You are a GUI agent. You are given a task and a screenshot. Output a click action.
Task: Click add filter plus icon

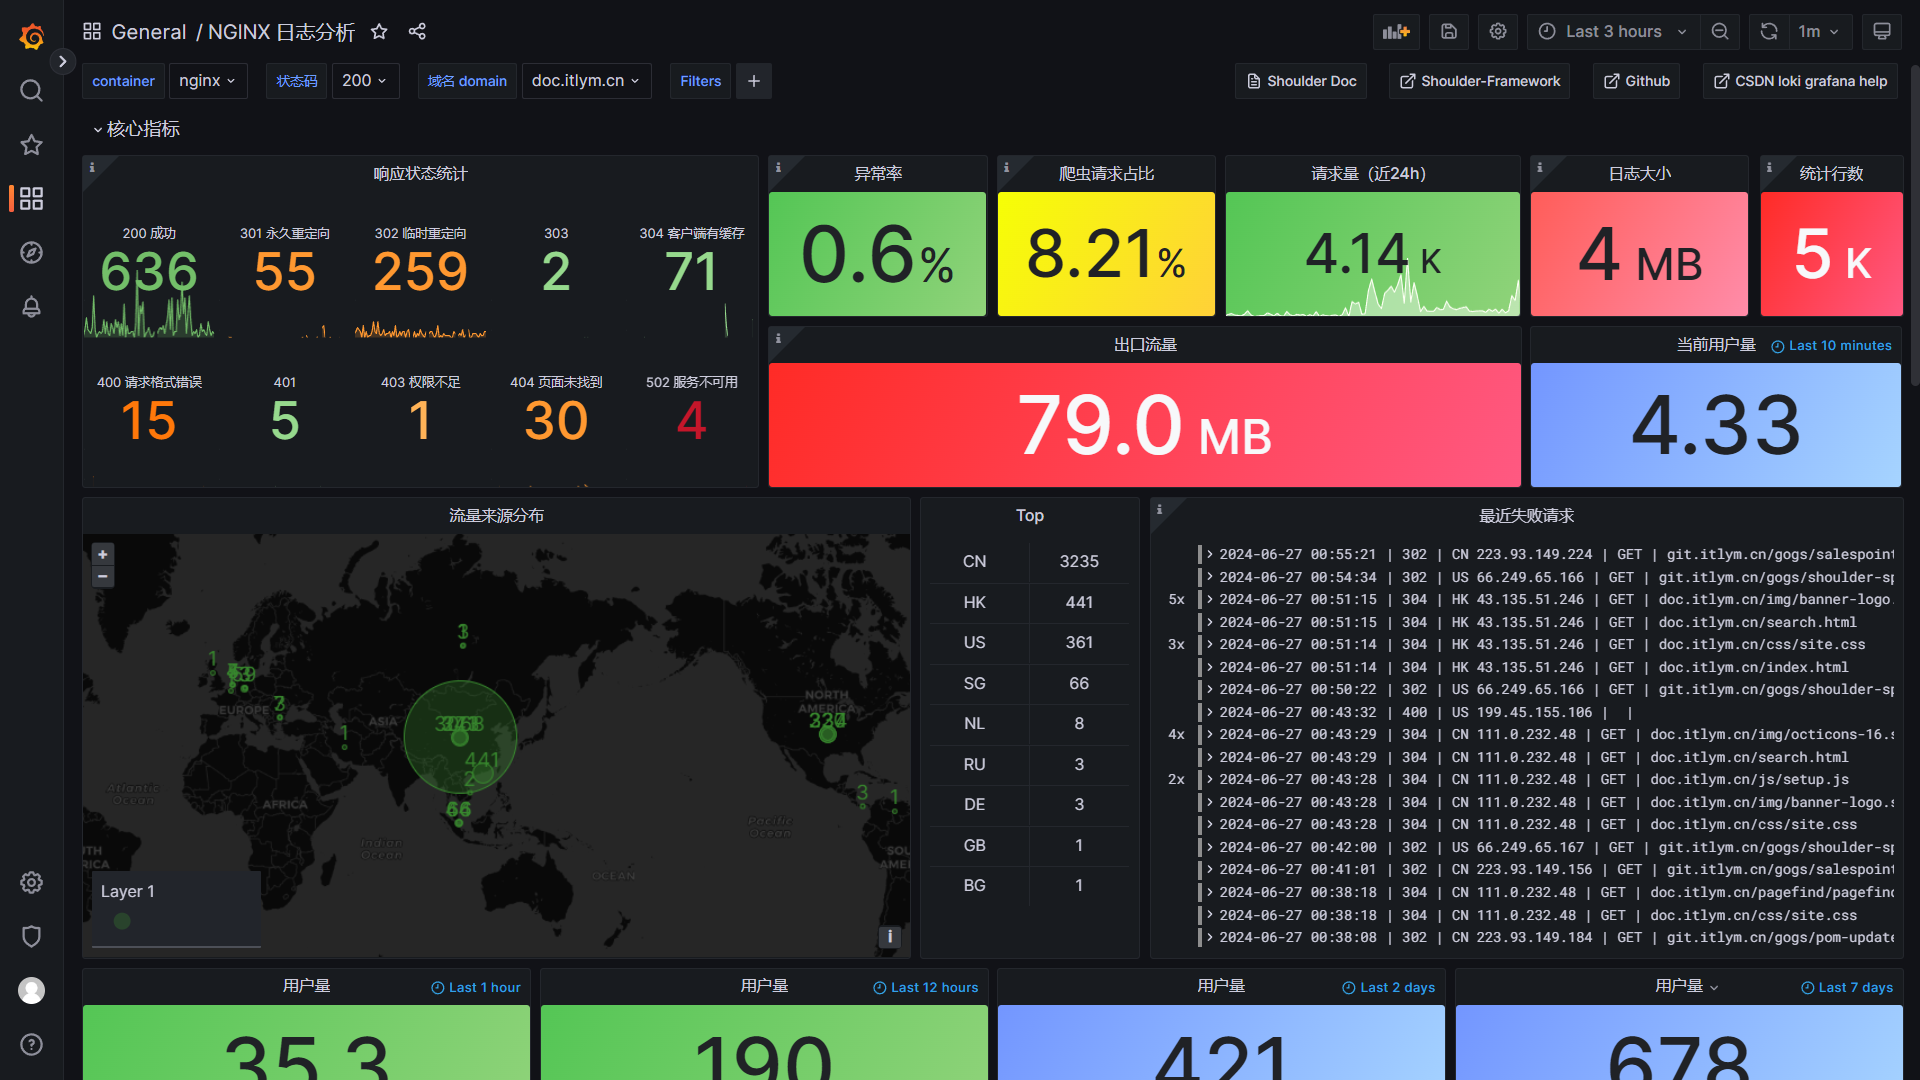click(754, 80)
